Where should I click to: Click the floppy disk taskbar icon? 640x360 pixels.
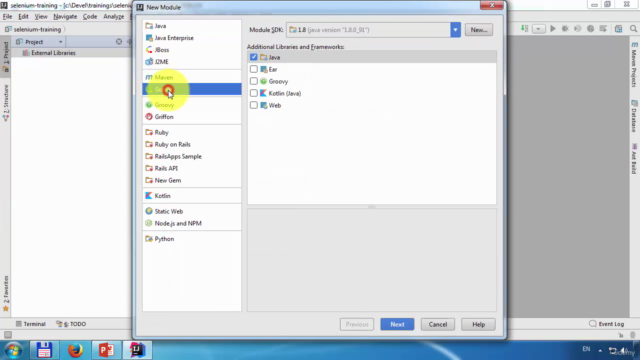pos(44,350)
